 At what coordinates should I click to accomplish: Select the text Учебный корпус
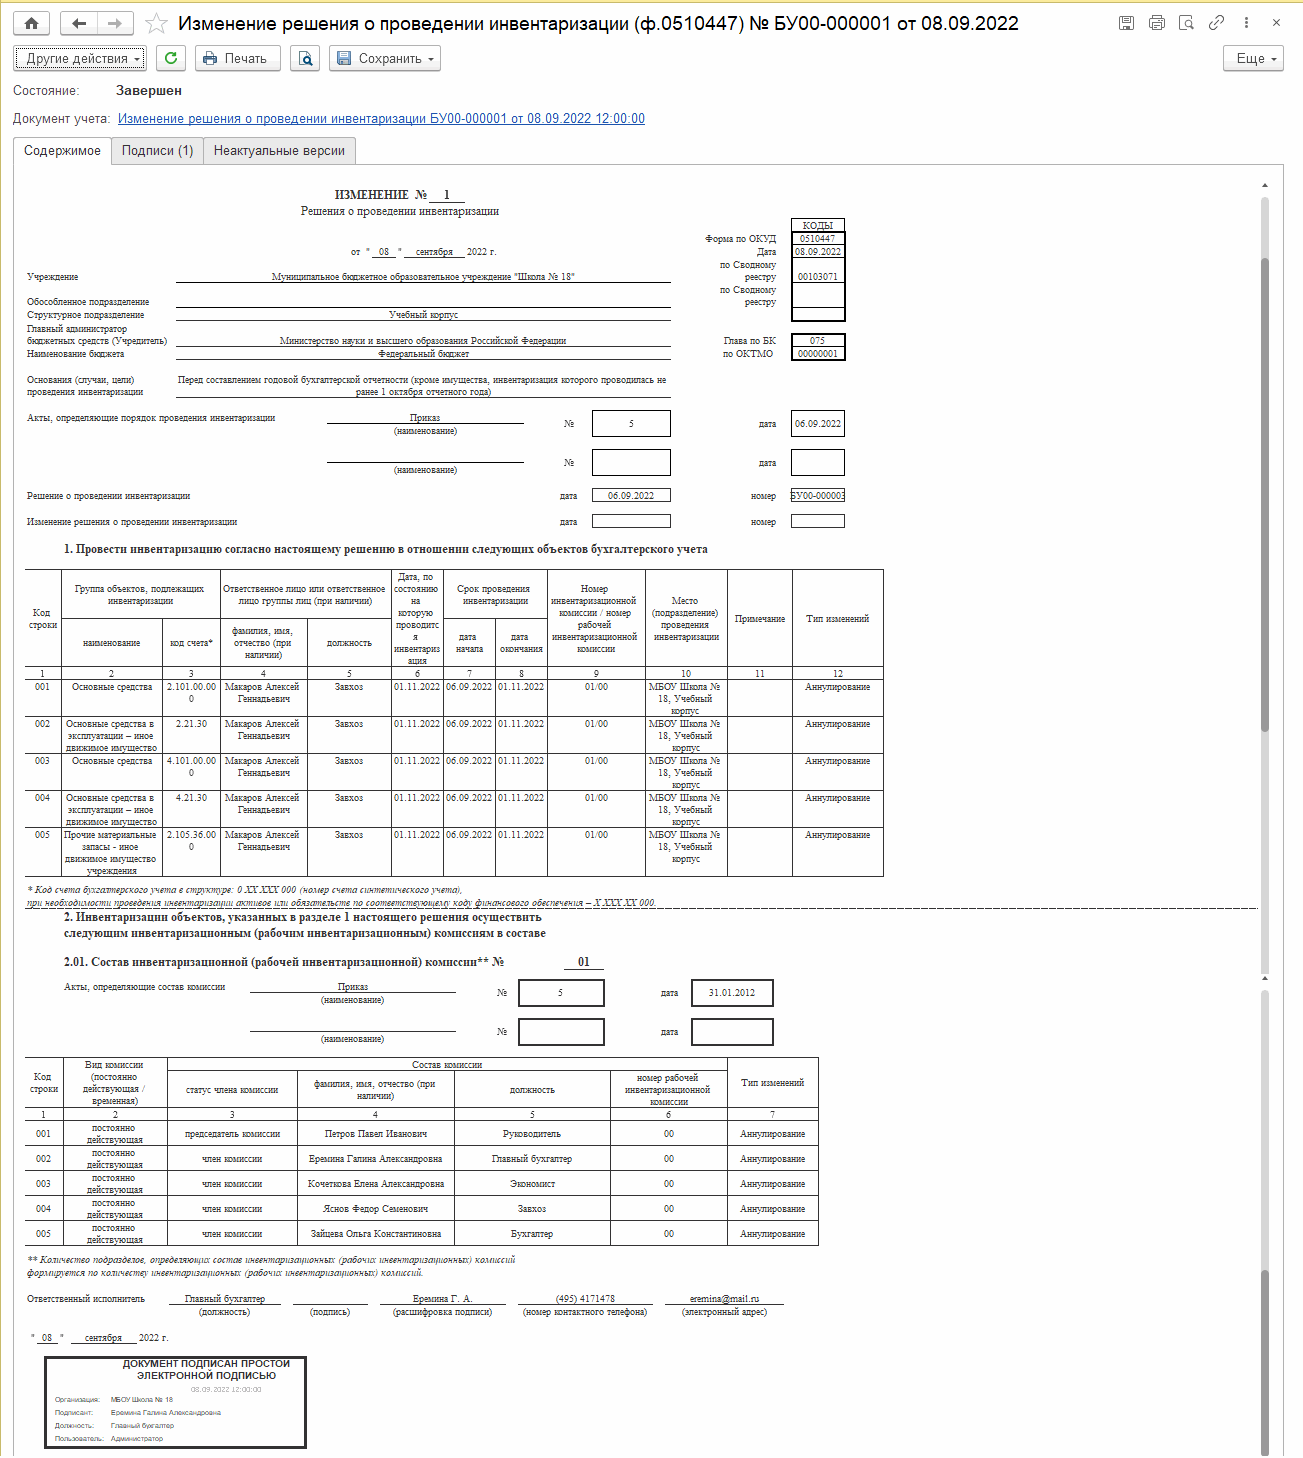pyautogui.click(x=423, y=315)
